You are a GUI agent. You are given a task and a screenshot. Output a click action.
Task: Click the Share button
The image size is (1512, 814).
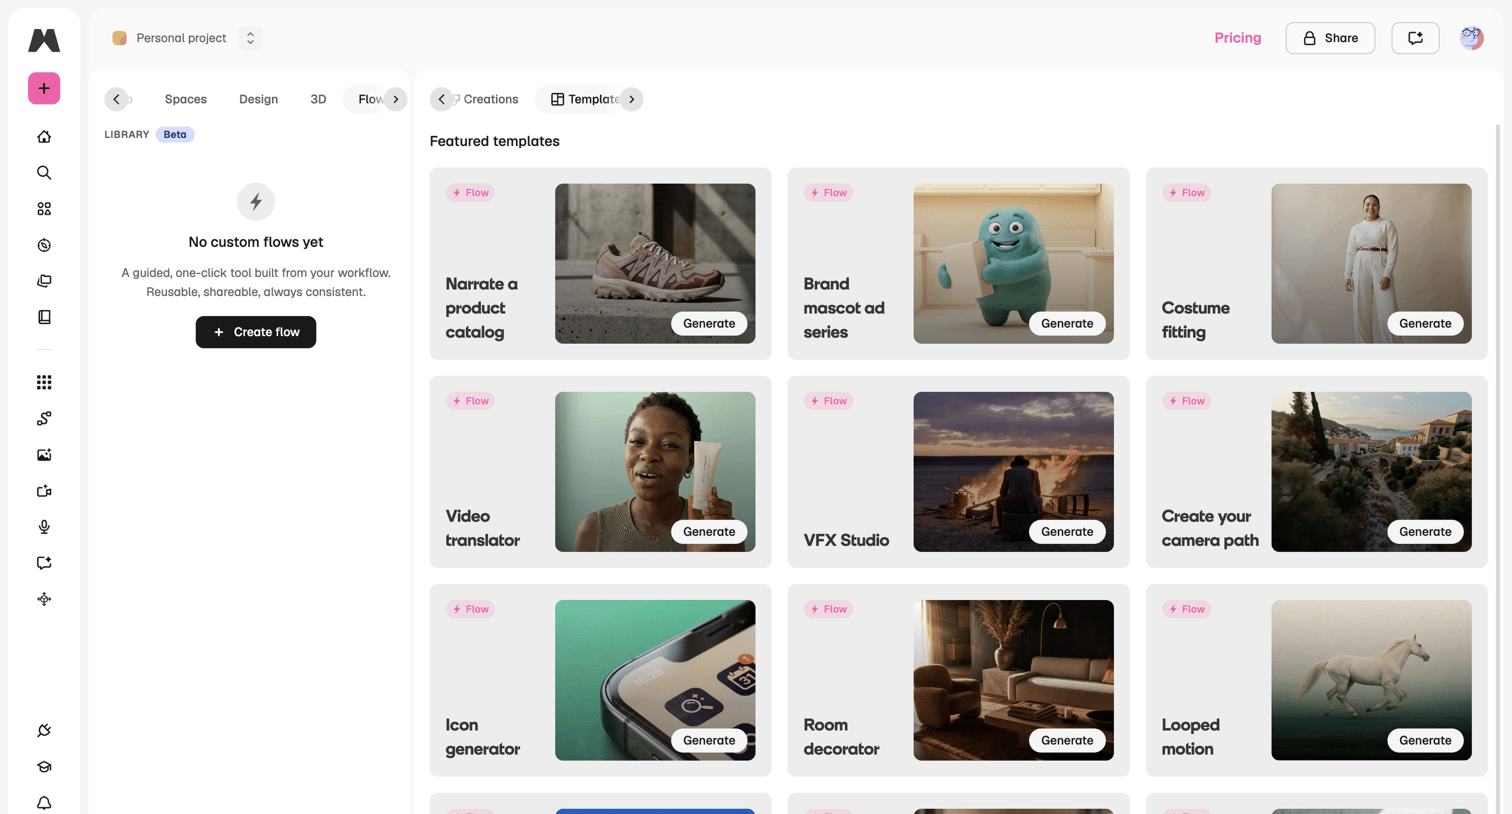[x=1330, y=38]
